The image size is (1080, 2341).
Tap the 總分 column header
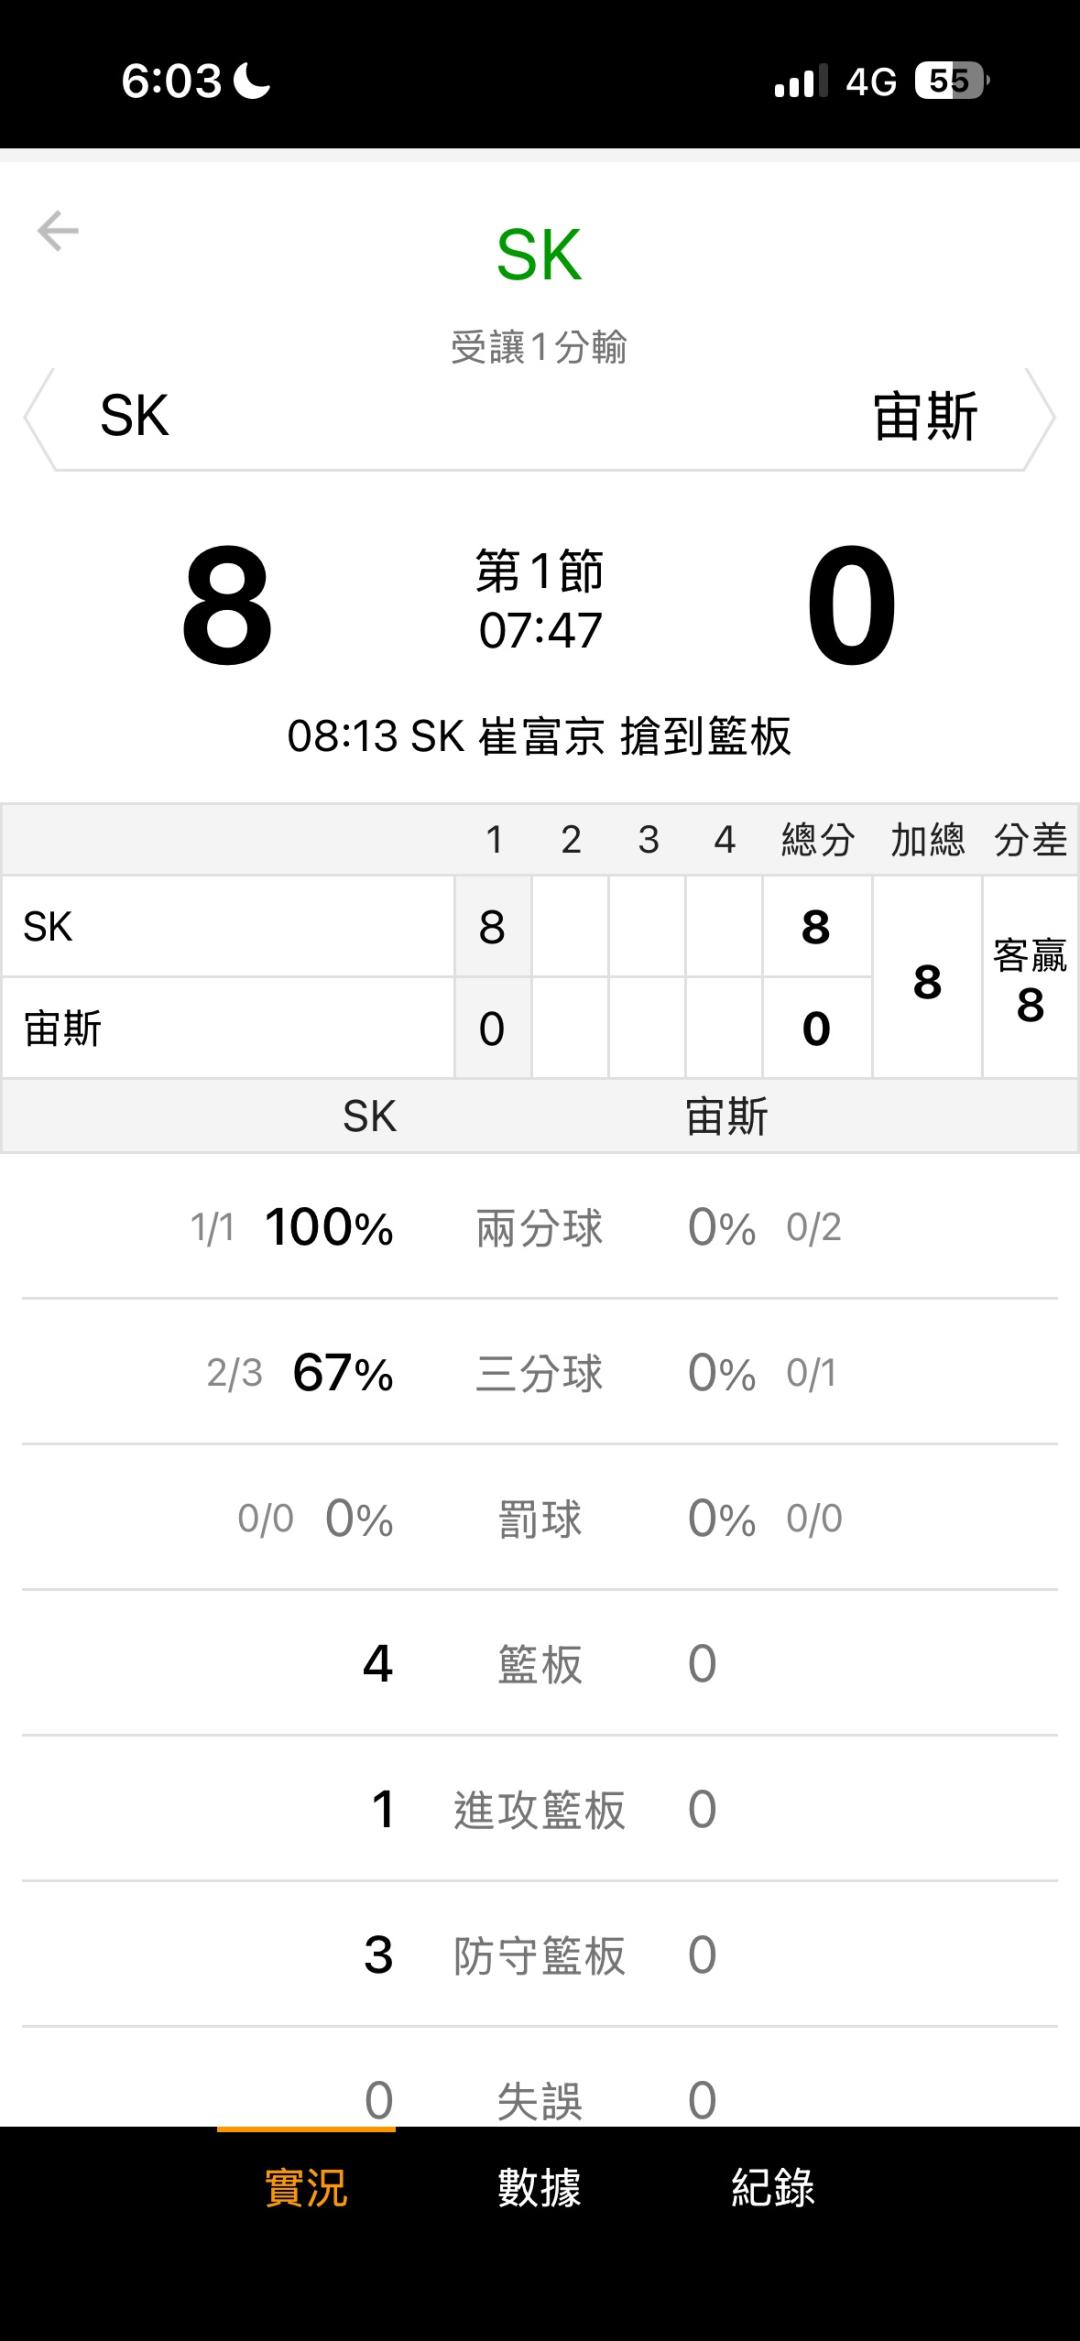[817, 840]
